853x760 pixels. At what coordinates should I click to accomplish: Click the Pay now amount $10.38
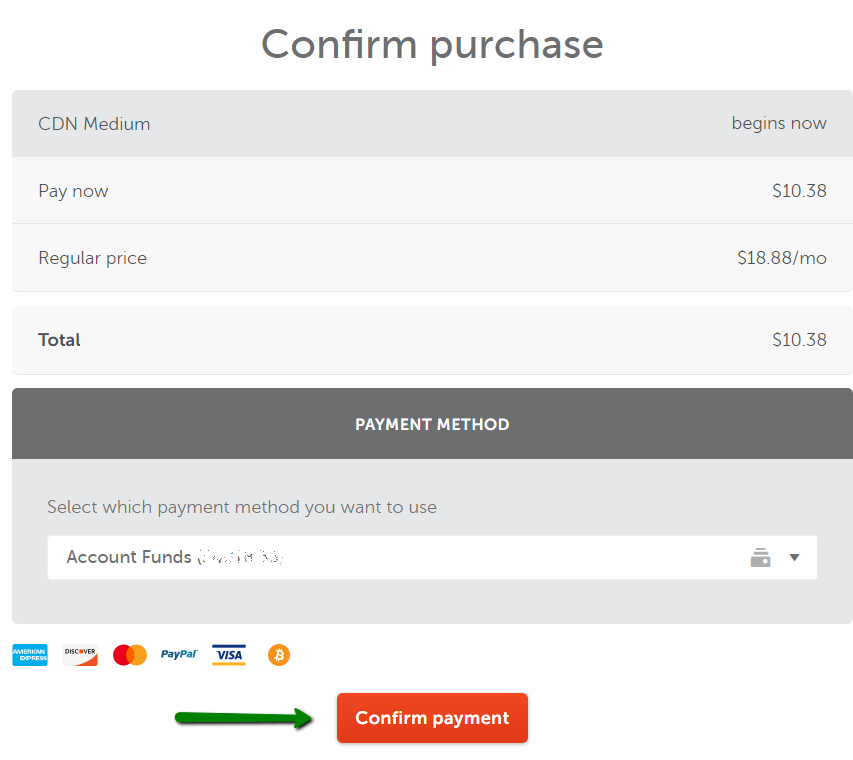pyautogui.click(x=799, y=191)
